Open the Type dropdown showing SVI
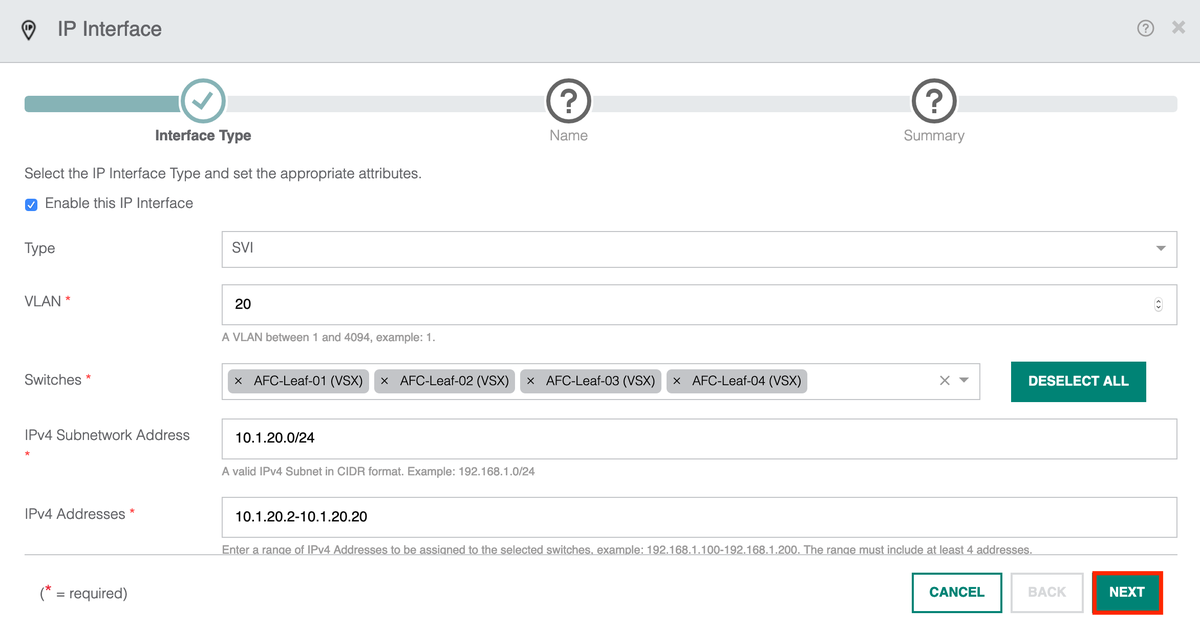Screen dimensions: 1200x629 point(1160,248)
